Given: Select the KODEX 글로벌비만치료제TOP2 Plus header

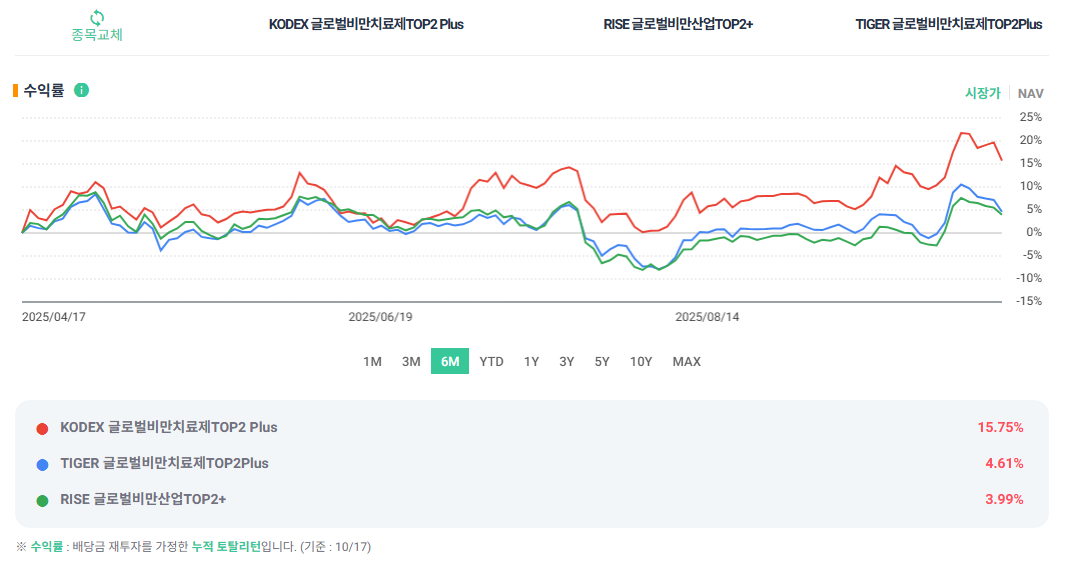Looking at the screenshot, I should 366,24.
